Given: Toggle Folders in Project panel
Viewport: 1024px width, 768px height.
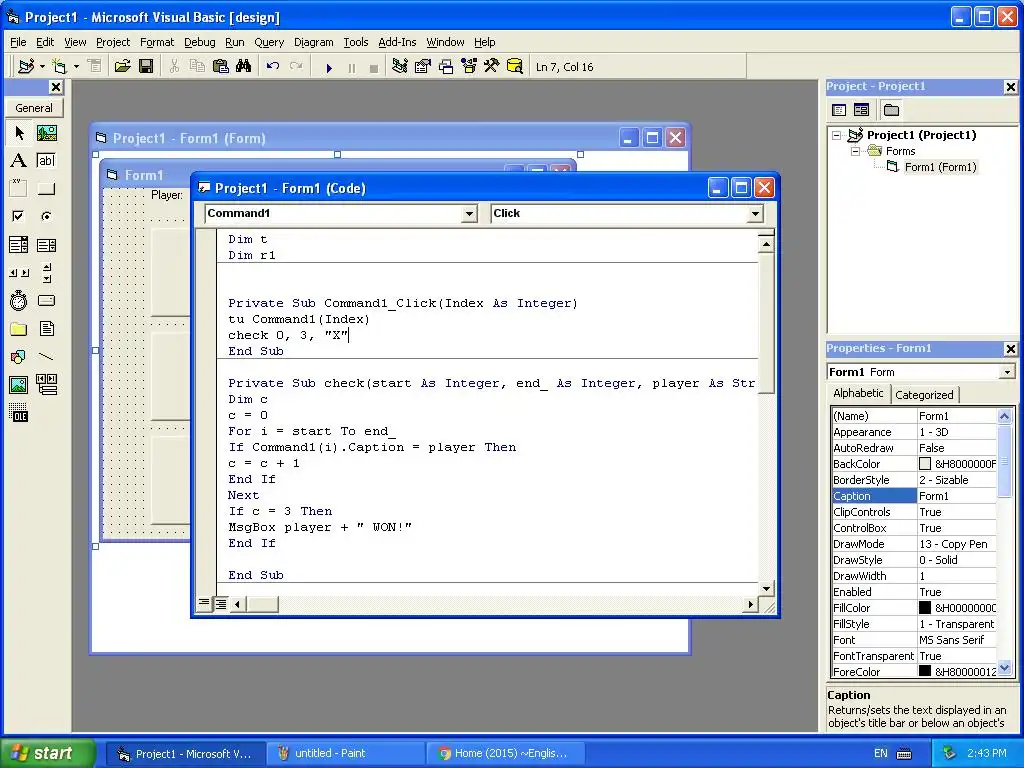Looking at the screenshot, I should pos(891,110).
